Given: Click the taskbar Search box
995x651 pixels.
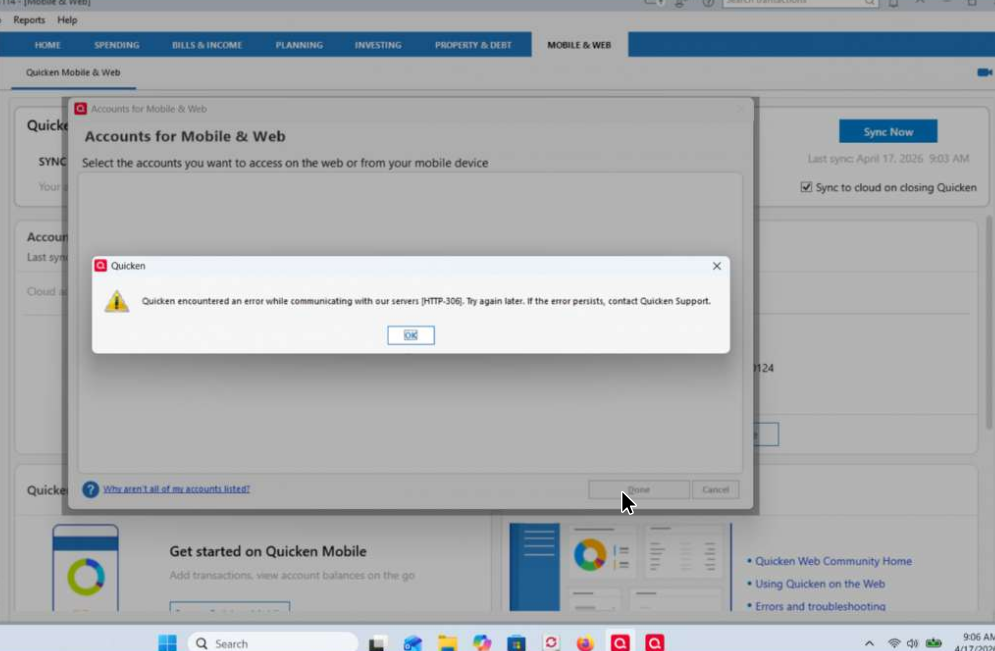Looking at the screenshot, I should click(273, 643).
